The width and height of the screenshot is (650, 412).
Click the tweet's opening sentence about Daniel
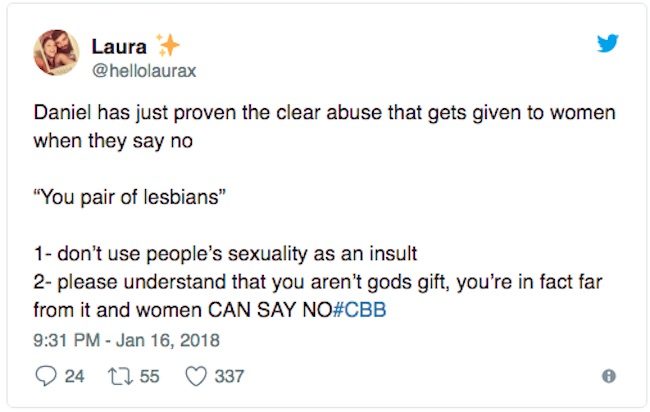click(x=324, y=113)
